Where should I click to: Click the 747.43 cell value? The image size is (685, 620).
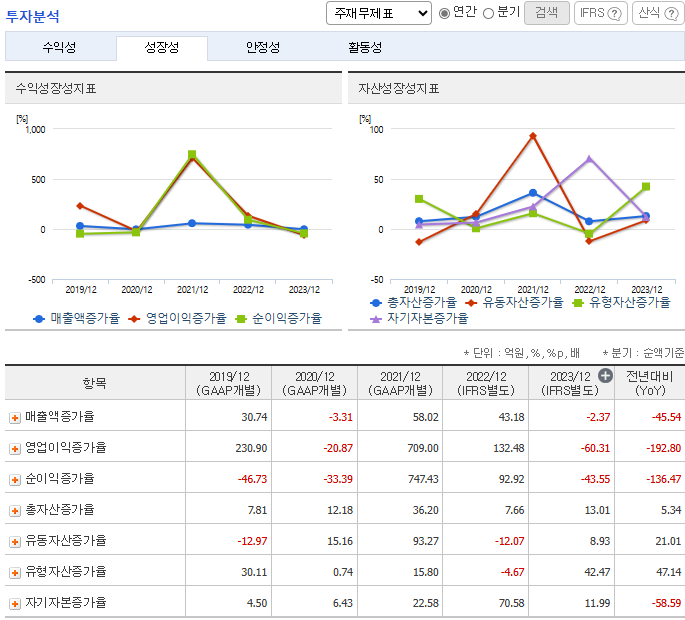click(x=423, y=479)
